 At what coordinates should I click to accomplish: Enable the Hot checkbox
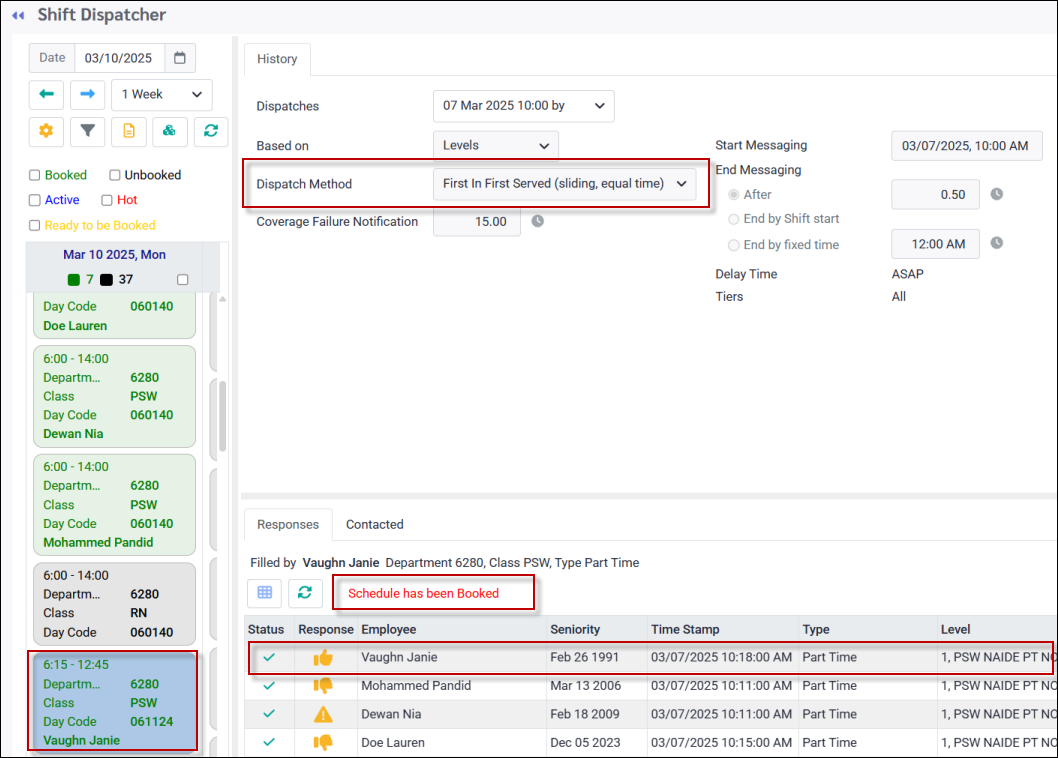click(x=107, y=200)
